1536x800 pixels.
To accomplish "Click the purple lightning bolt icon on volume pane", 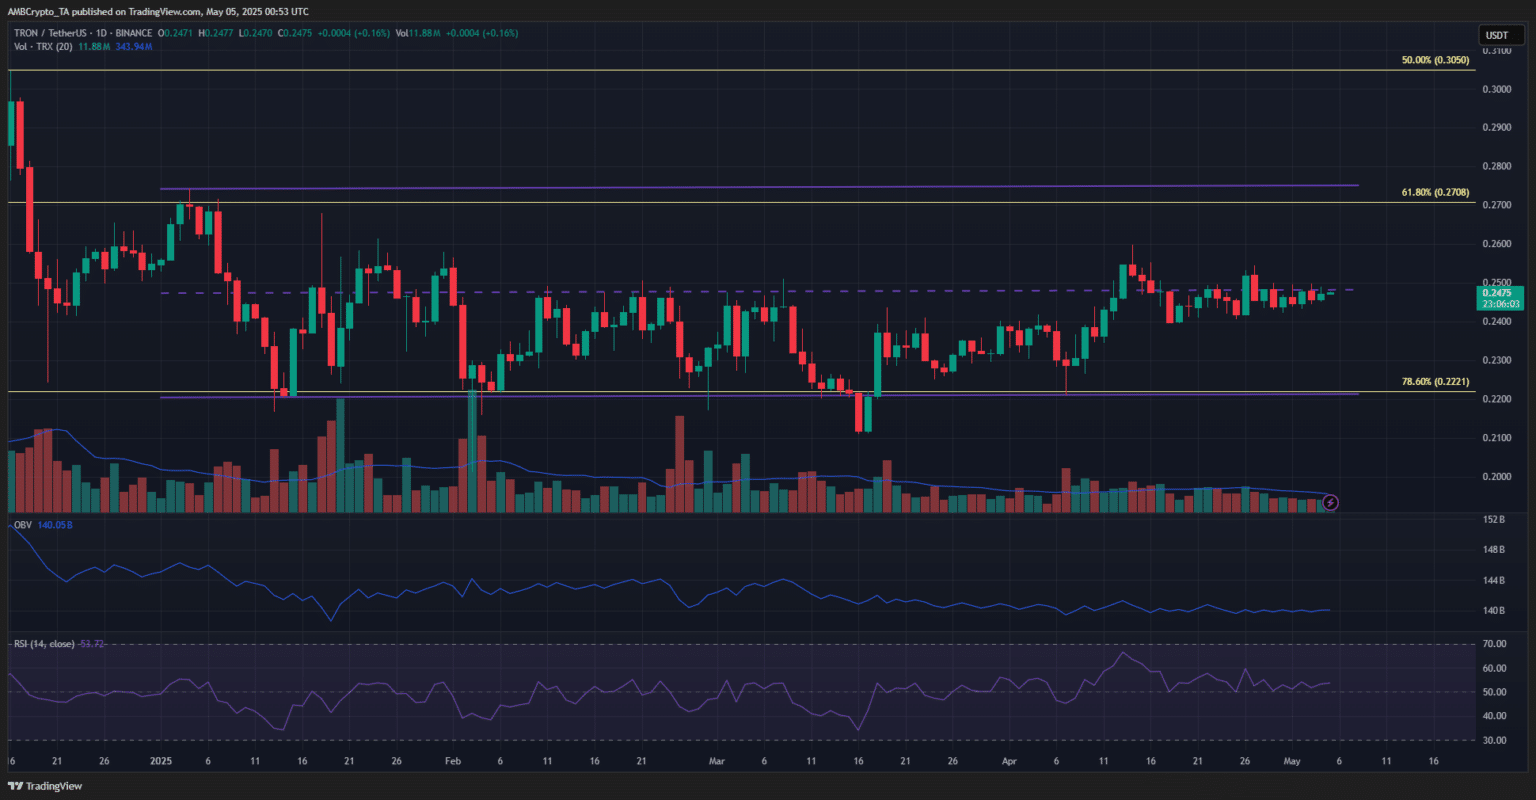I will [x=1330, y=502].
